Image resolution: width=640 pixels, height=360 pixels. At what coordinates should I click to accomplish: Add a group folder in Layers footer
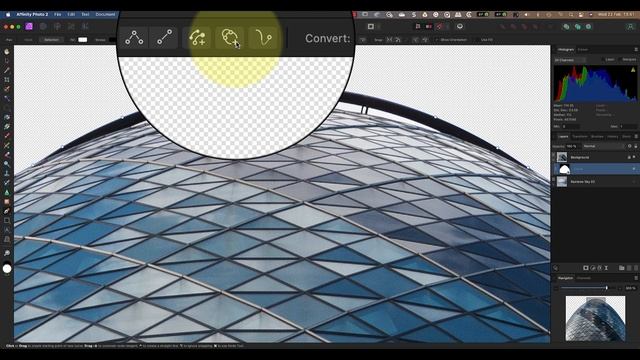click(x=621, y=268)
